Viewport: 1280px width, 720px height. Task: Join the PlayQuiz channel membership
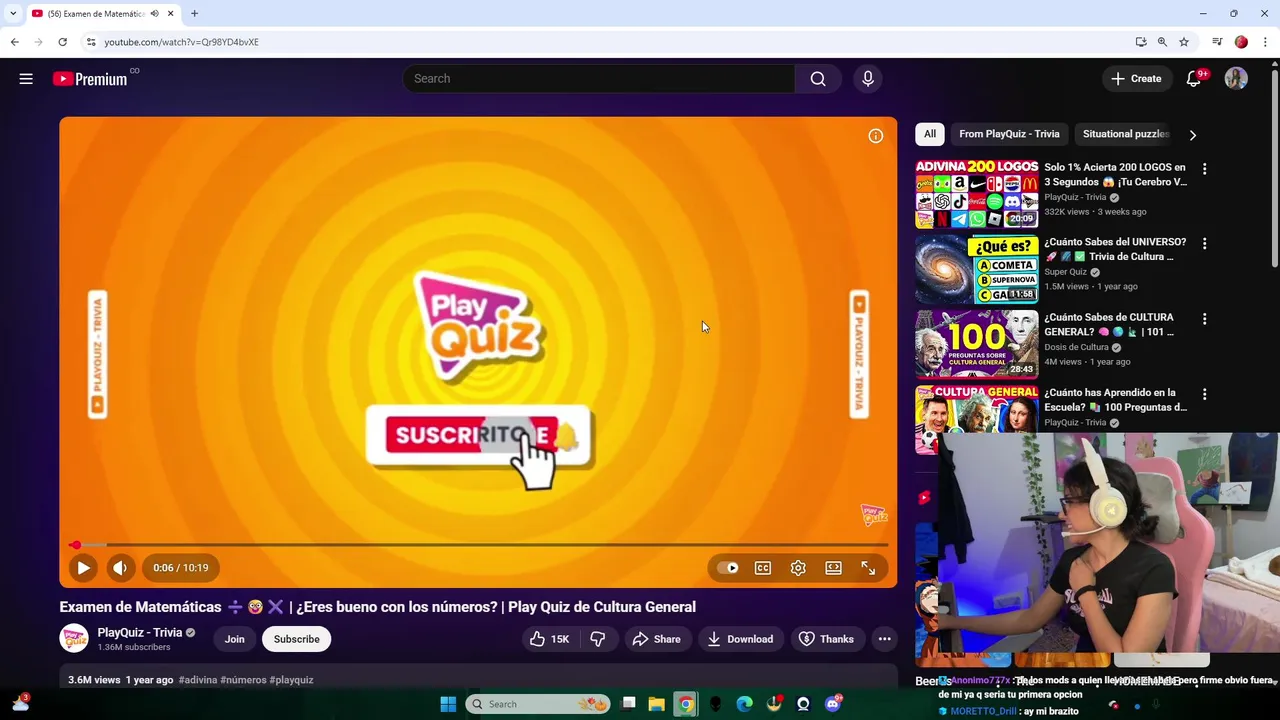(x=234, y=639)
